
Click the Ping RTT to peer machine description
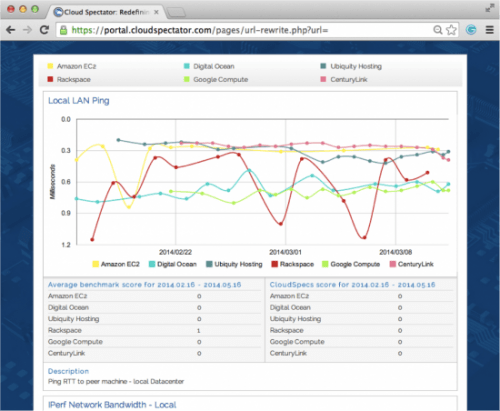pos(116,381)
